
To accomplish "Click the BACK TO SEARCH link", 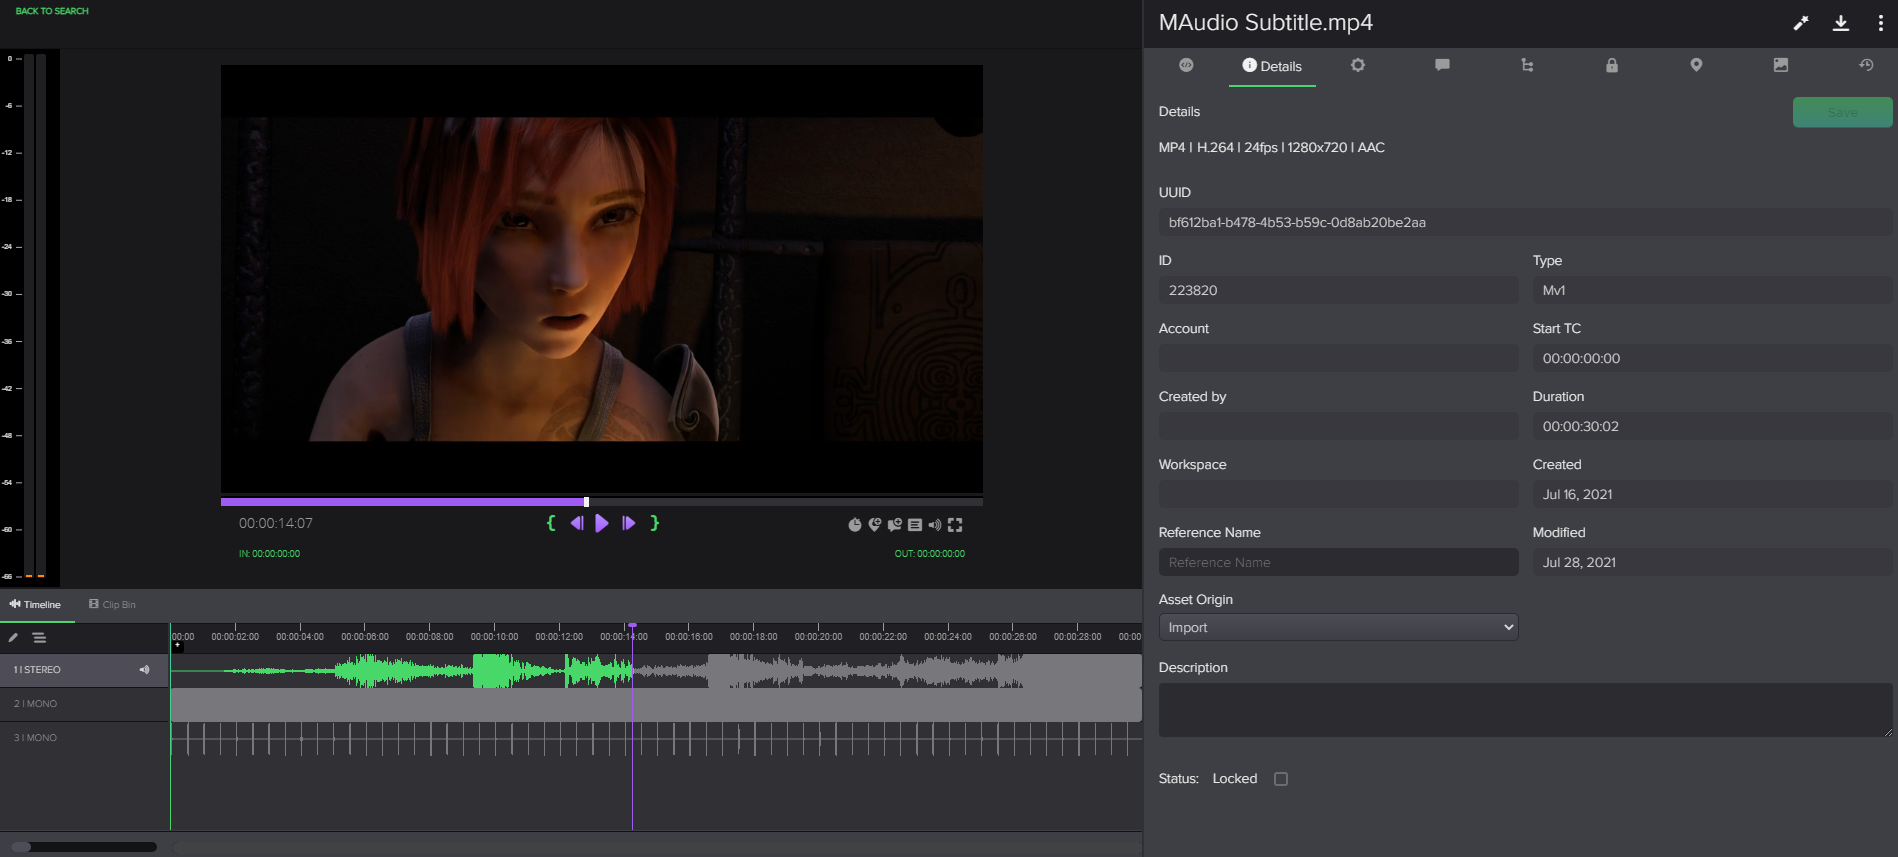I will tap(52, 11).
